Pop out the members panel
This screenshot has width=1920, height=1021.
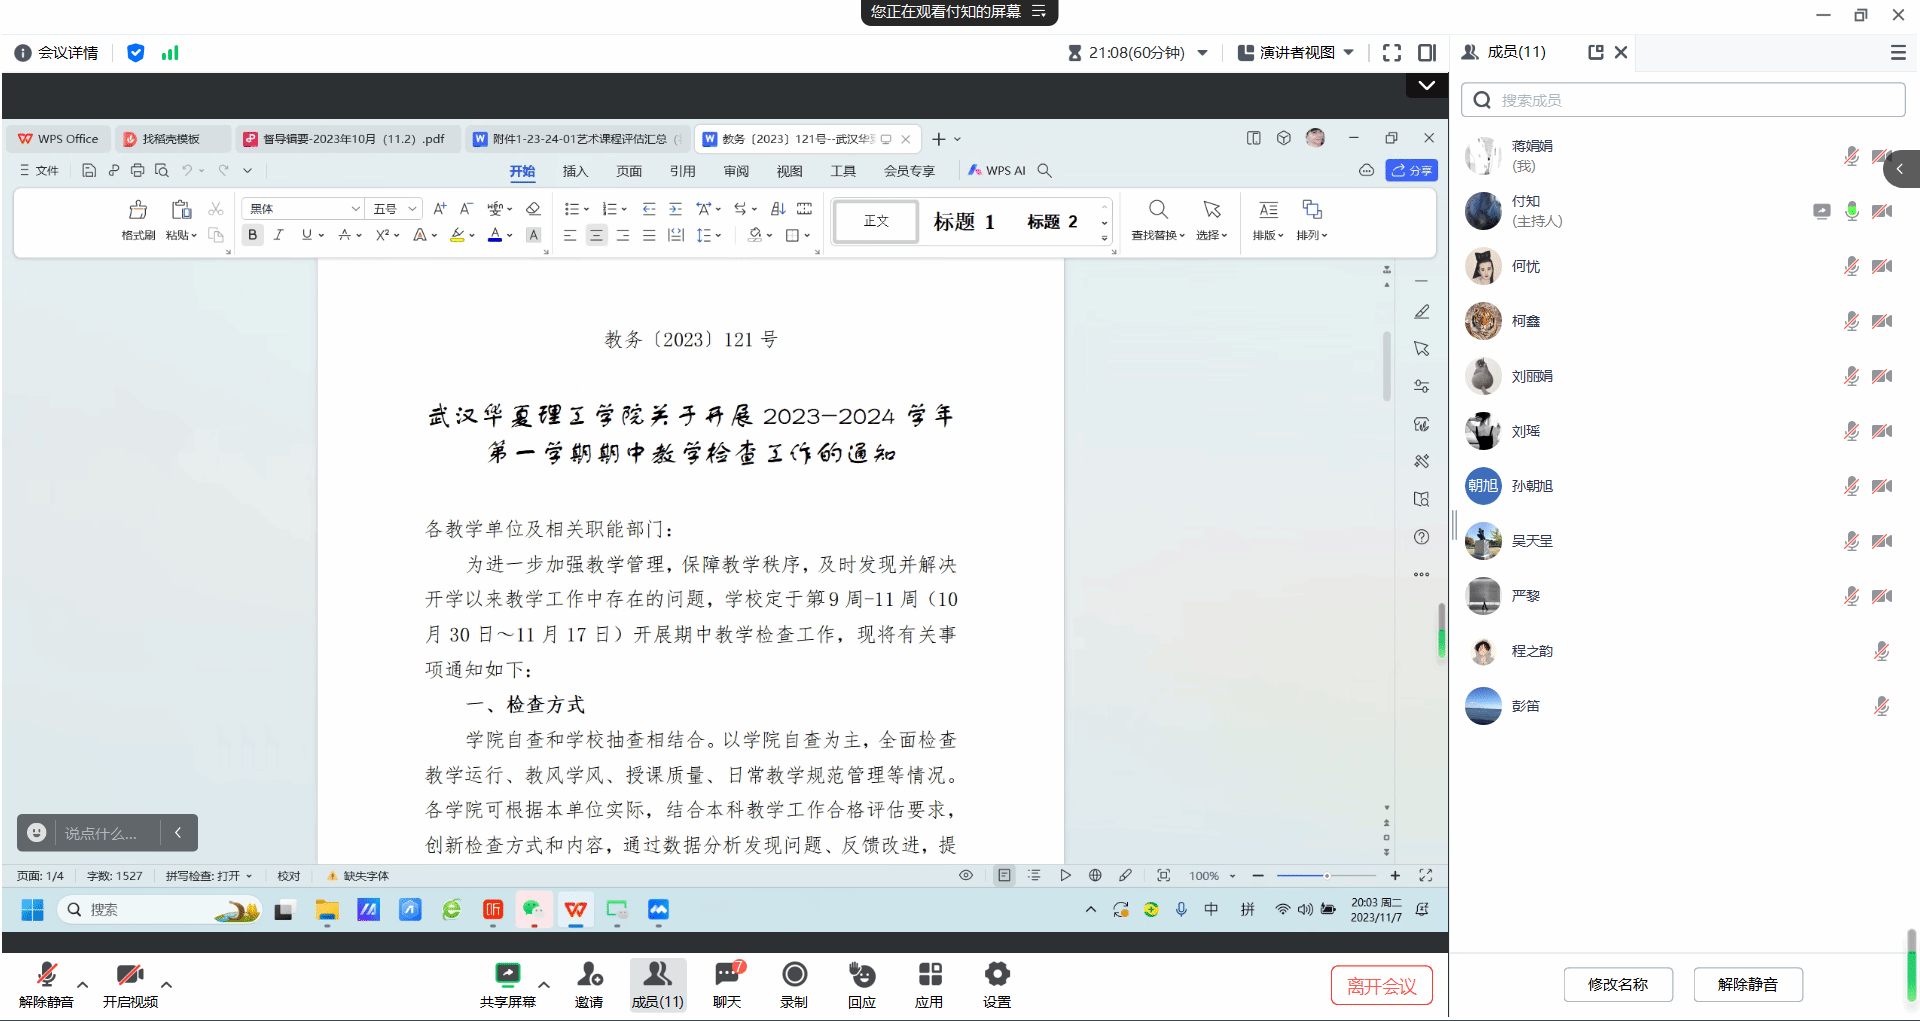pos(1595,52)
